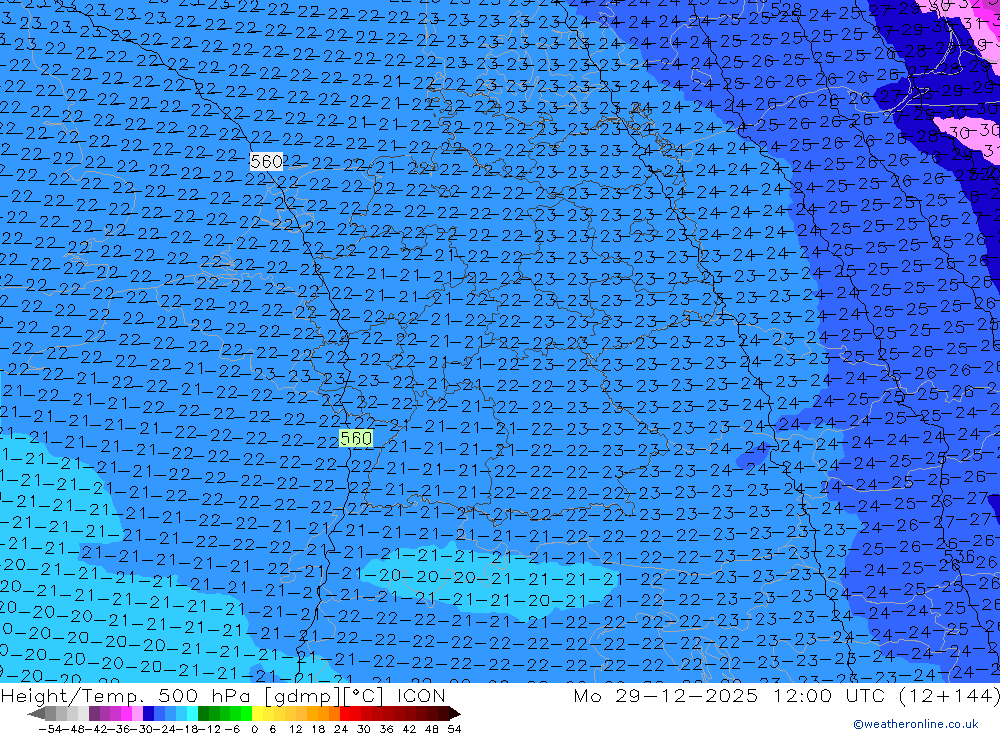Pick the bright red swatch above 24
This screenshot has height=733, width=1000.
pos(345,714)
